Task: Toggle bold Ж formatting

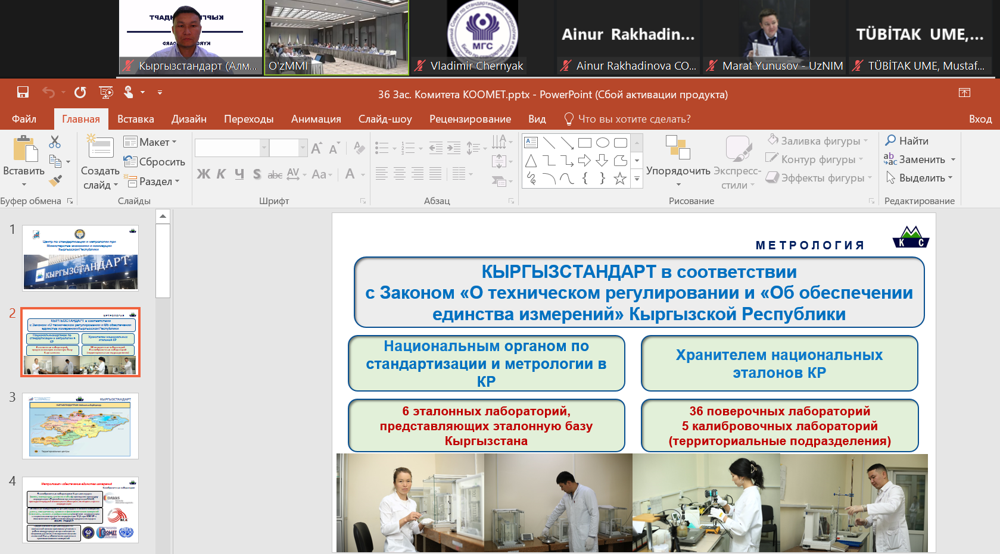Action: [203, 174]
